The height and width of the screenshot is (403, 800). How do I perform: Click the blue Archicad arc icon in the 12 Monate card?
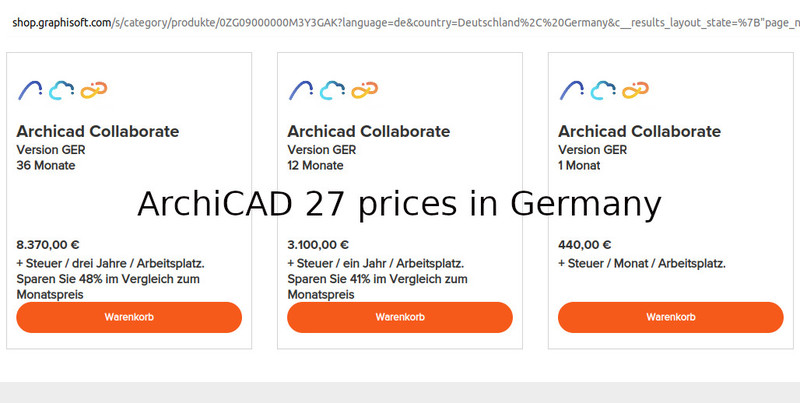tap(301, 90)
